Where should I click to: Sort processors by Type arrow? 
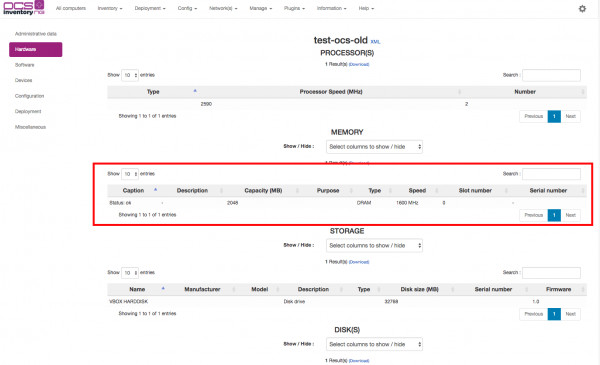[195, 91]
